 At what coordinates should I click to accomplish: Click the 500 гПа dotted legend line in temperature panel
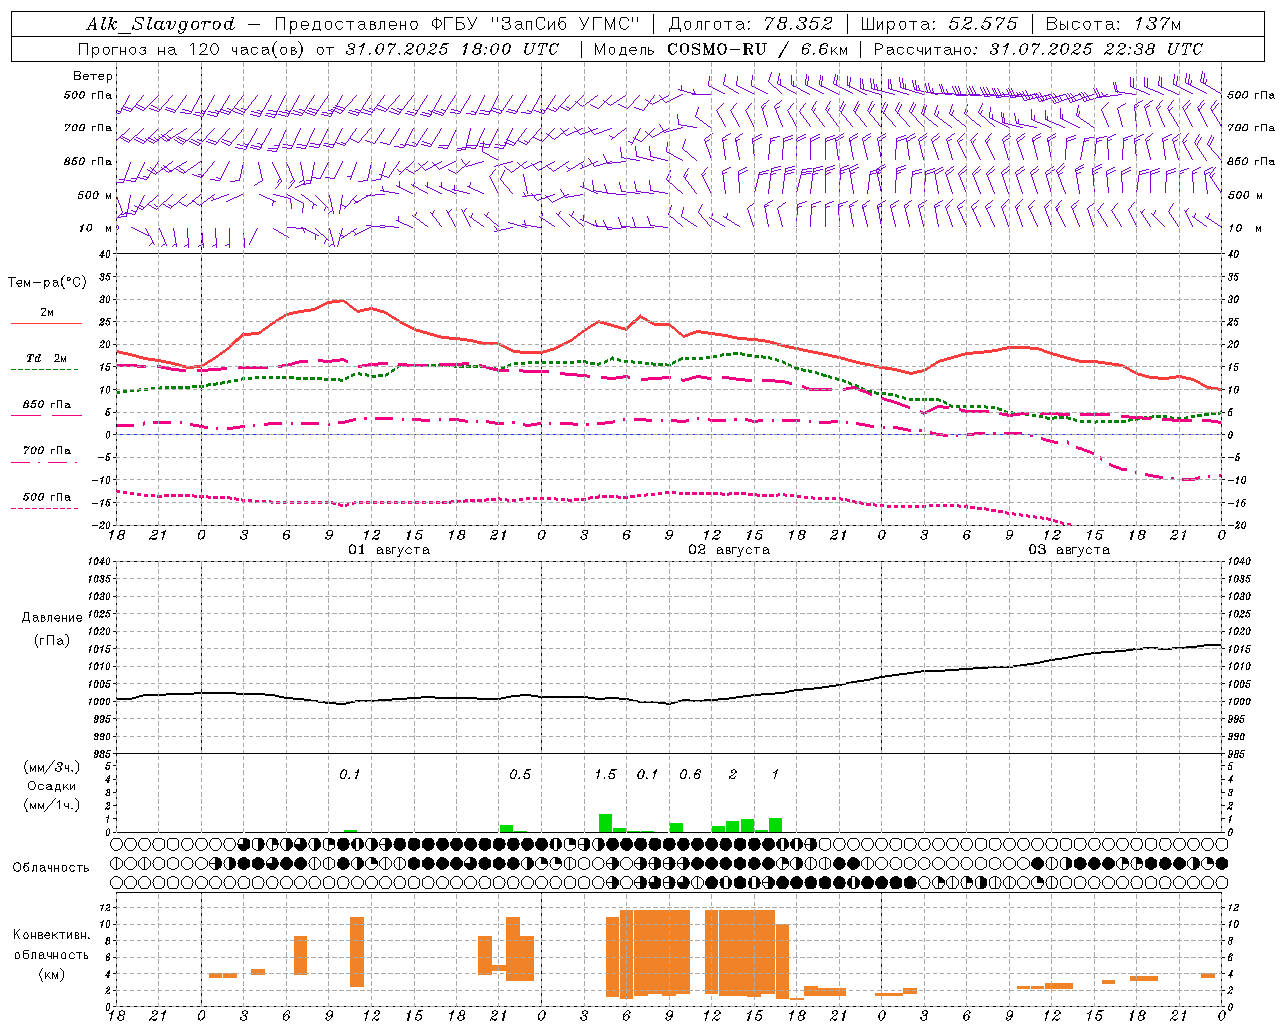point(45,508)
